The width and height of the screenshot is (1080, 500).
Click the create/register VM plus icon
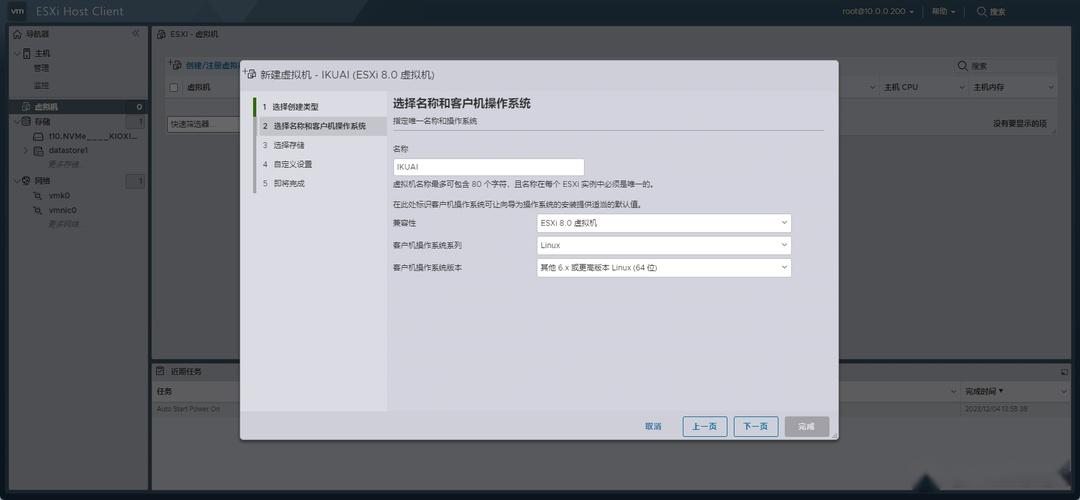point(175,65)
